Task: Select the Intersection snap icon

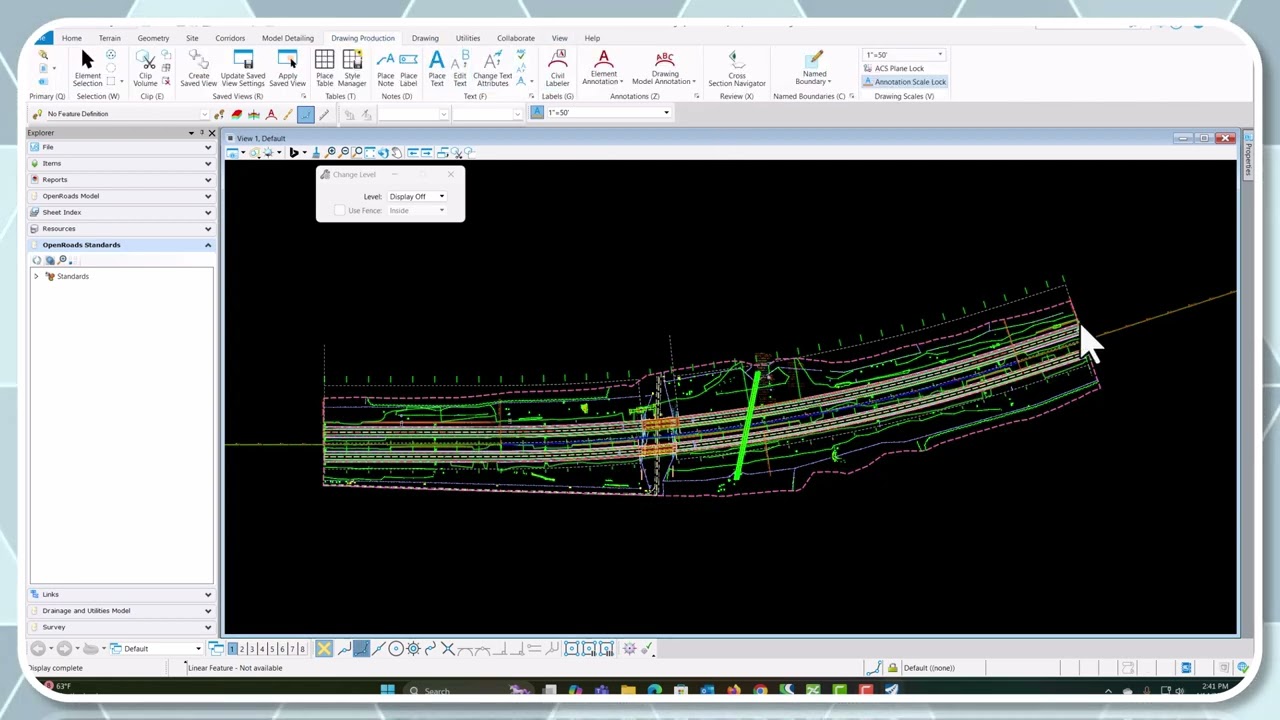Action: coord(447,649)
